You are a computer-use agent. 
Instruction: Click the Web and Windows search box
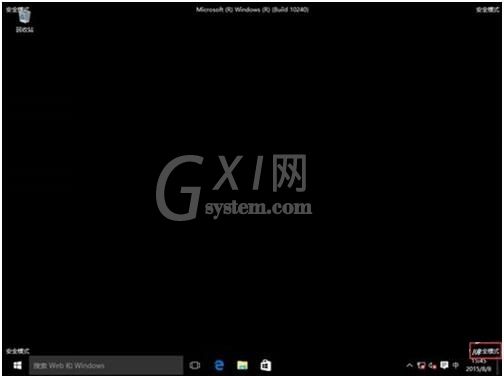tap(106, 366)
